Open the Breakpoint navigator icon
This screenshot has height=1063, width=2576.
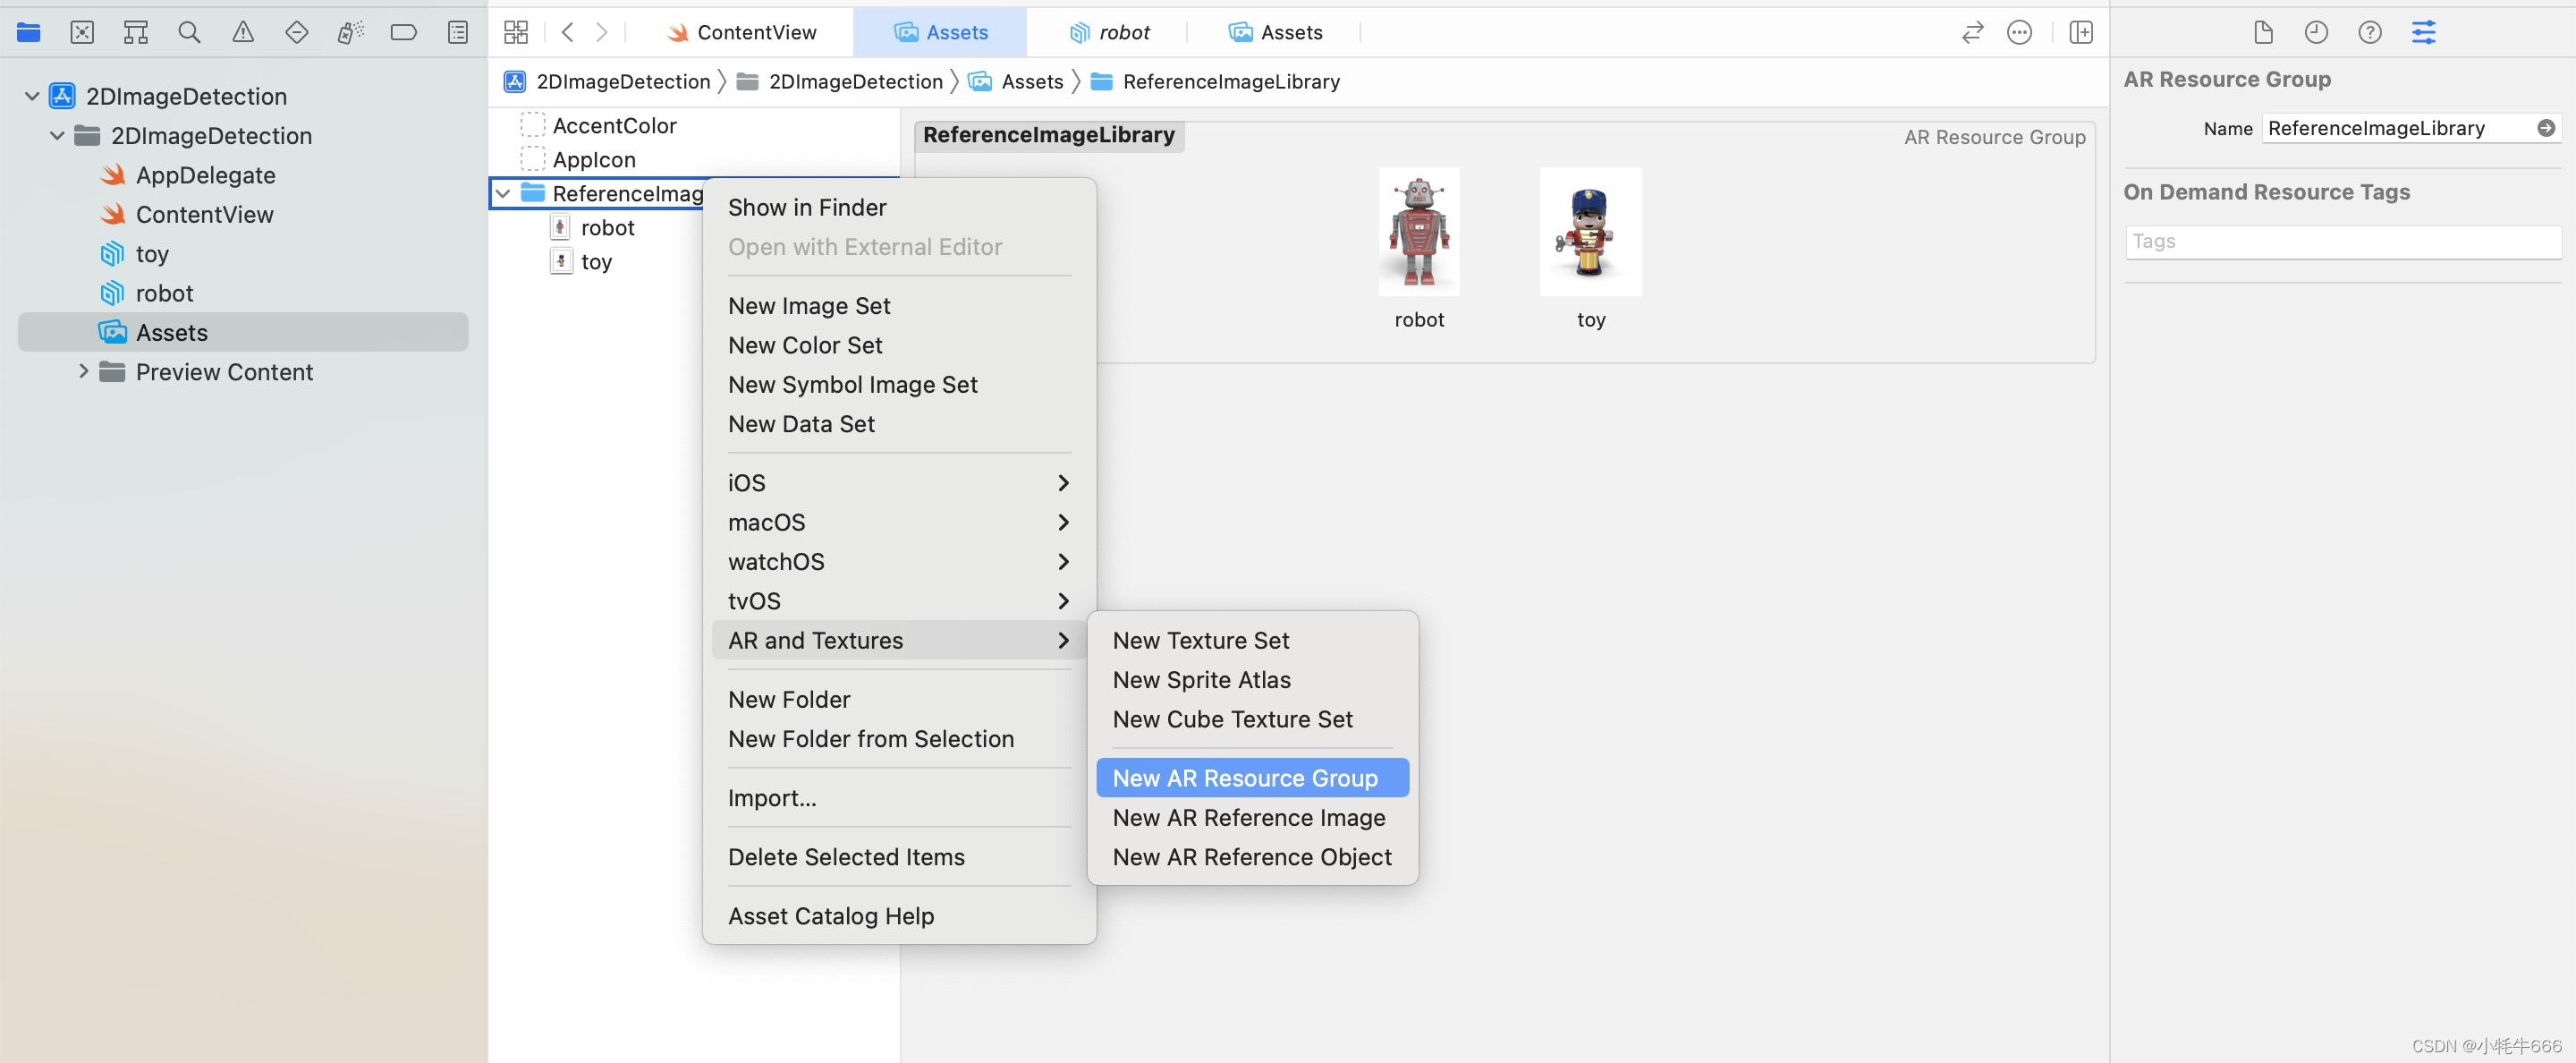[x=403, y=32]
